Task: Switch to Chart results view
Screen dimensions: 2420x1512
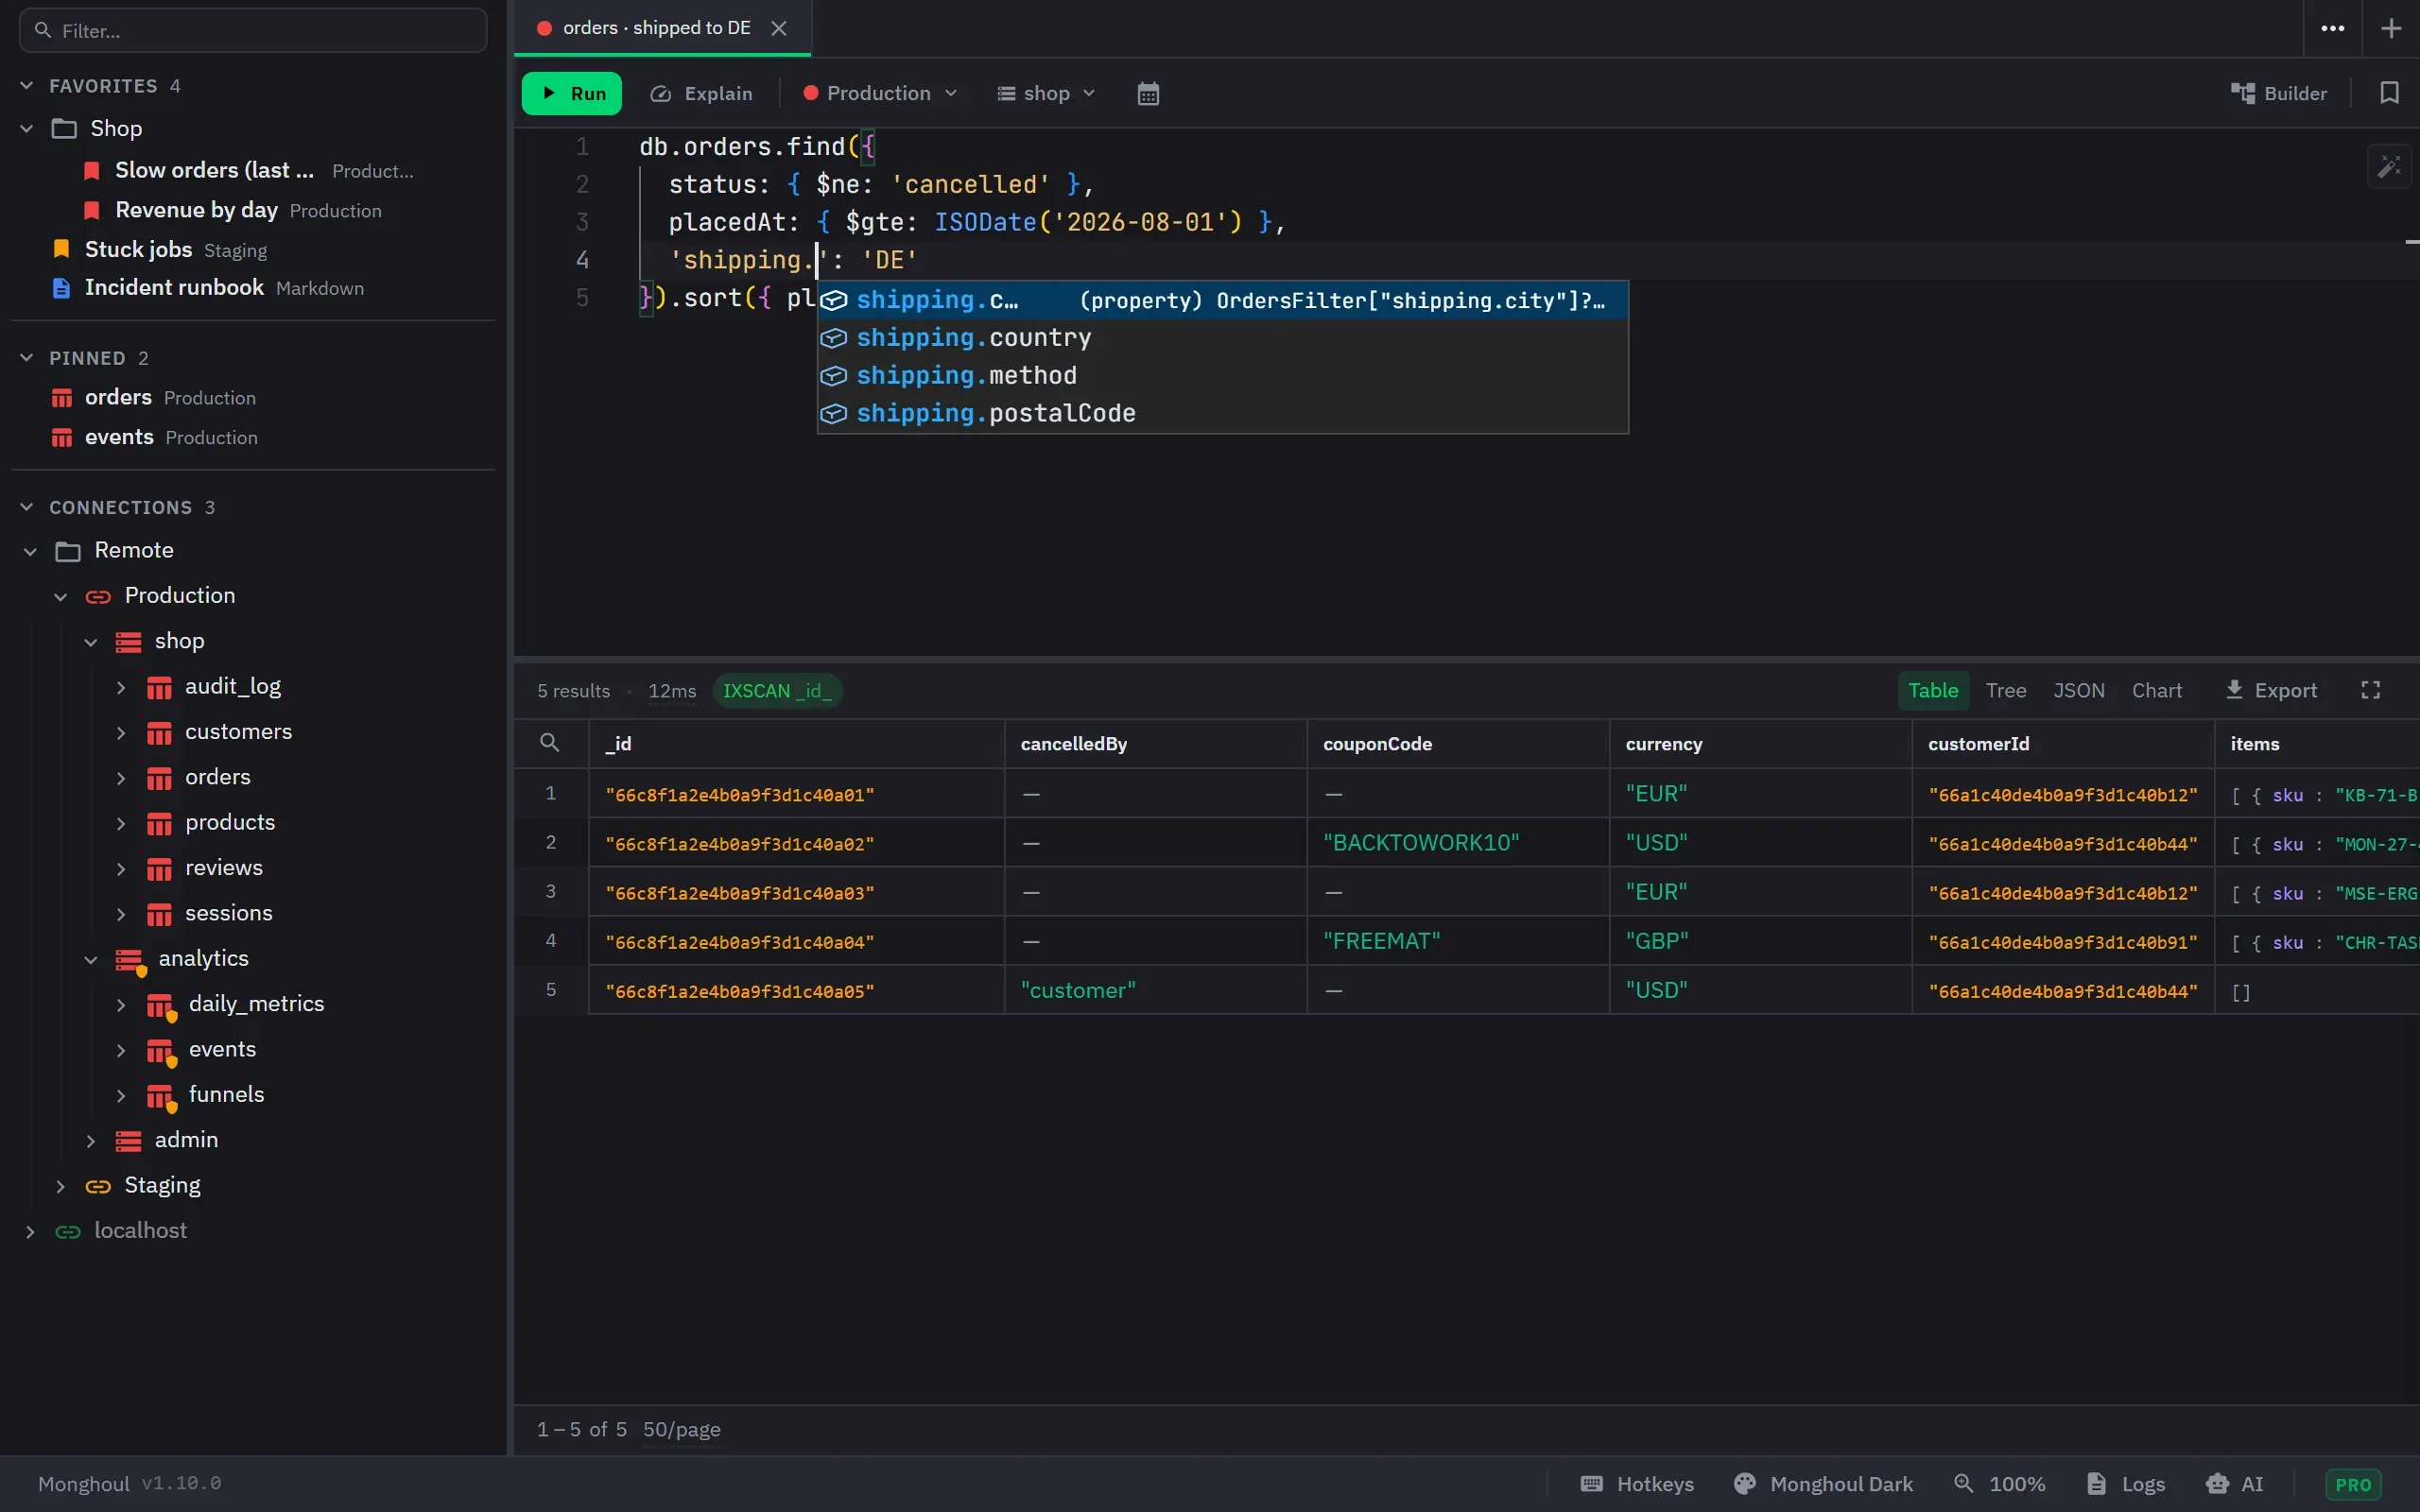Action: [x=2156, y=690]
